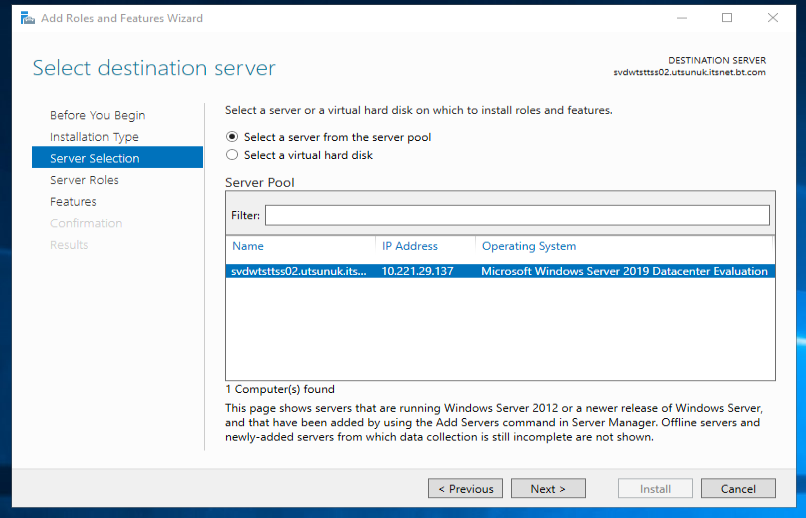The width and height of the screenshot is (806, 518).
Task: Click into the Filter text field
Action: click(x=517, y=215)
